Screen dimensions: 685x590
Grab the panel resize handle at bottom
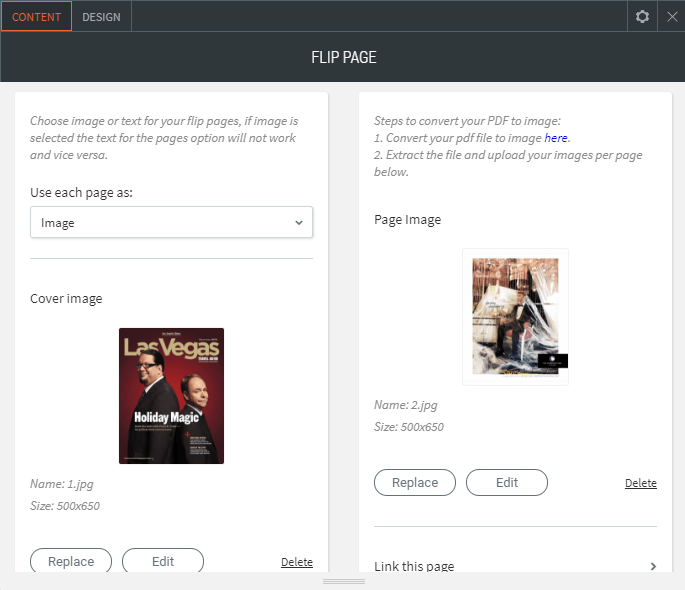(x=343, y=581)
